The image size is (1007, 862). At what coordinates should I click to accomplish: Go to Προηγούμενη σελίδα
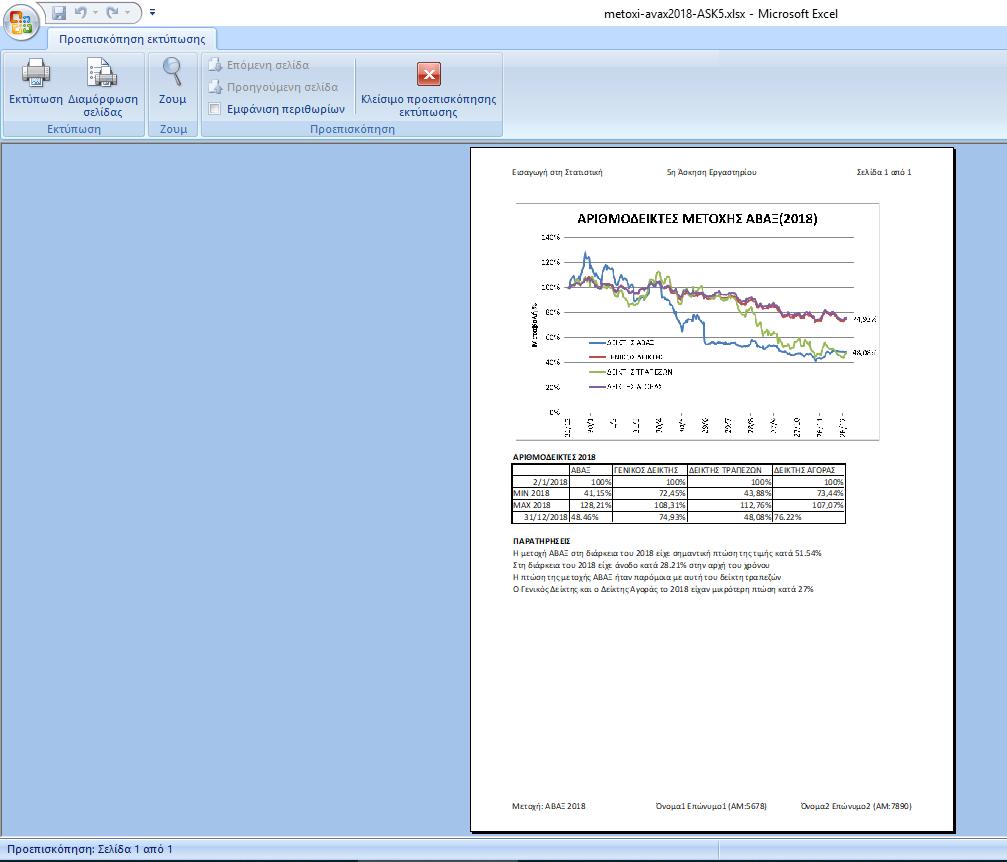(x=273, y=87)
